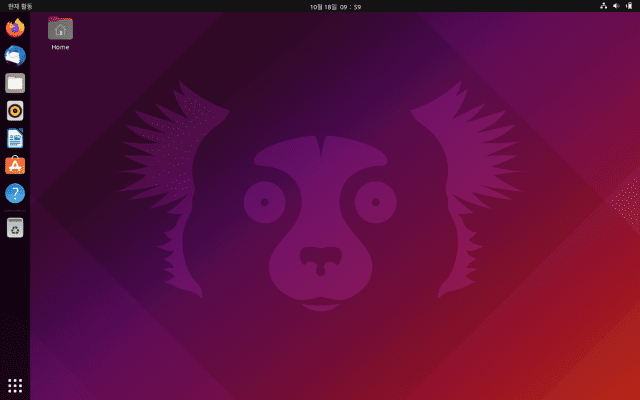Open LibreOffice Writer from the dock
This screenshot has width=640, height=400.
pos(15,138)
